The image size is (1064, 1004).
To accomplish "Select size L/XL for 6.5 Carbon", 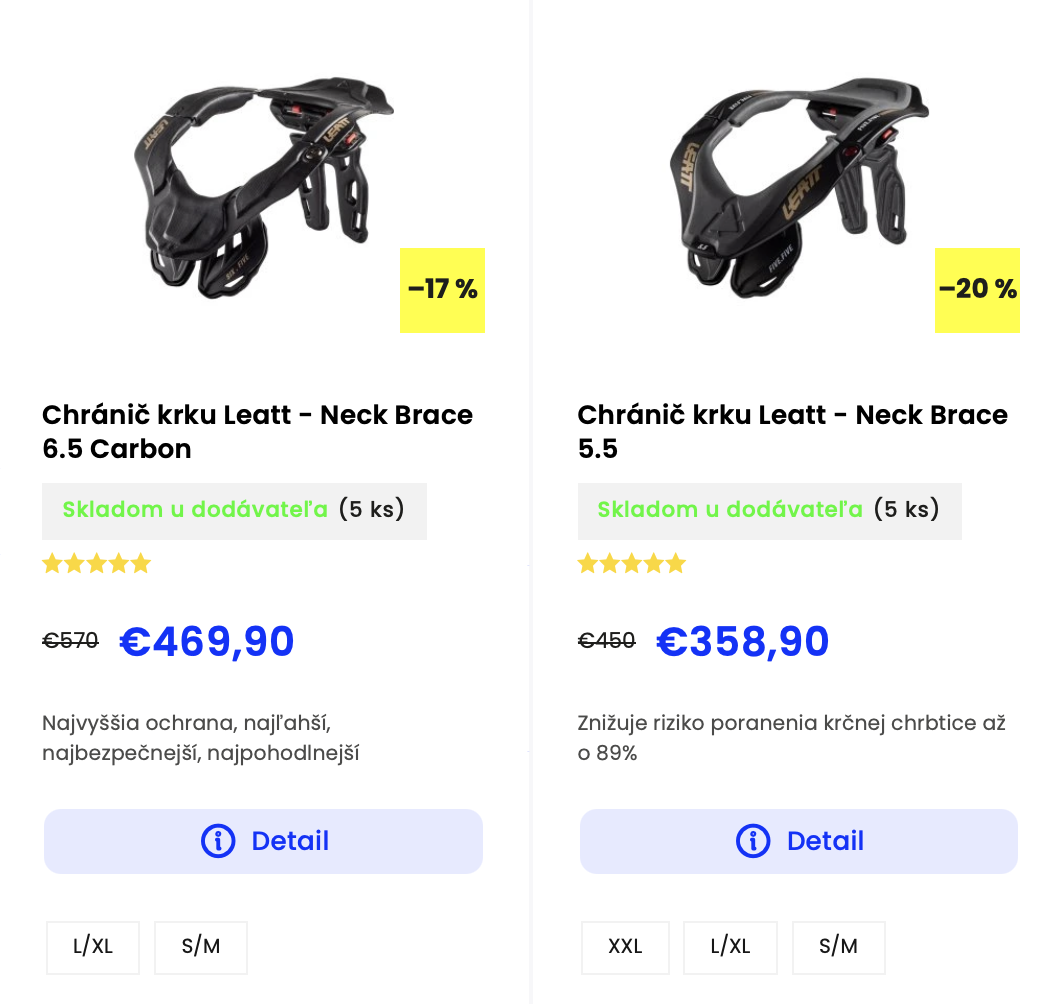I will (93, 947).
